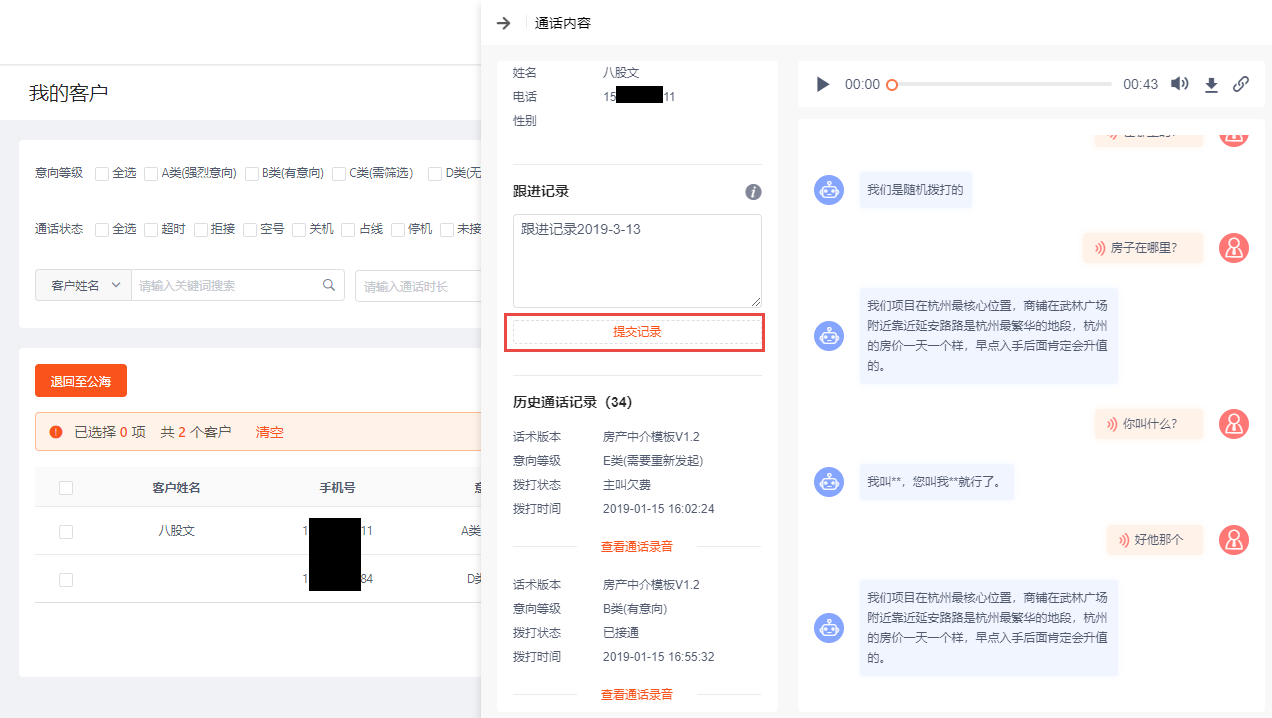Click the 主叫欠费 dial status value
The image size is (1272, 718).
click(627, 485)
